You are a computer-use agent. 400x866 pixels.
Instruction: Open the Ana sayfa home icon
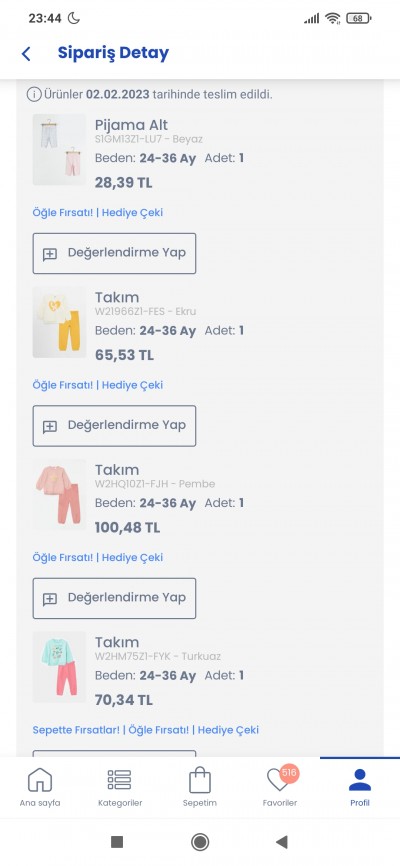40,780
